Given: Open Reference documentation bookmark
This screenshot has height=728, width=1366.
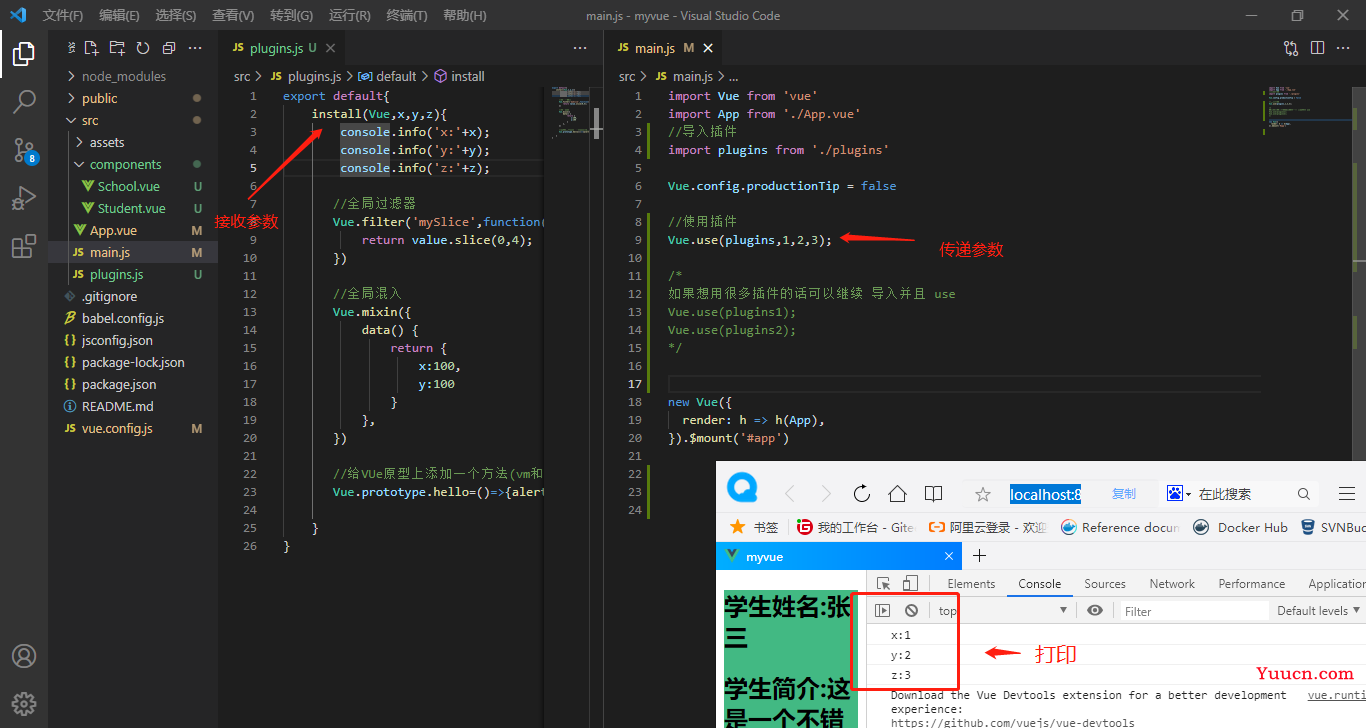Looking at the screenshot, I should coord(1120,527).
